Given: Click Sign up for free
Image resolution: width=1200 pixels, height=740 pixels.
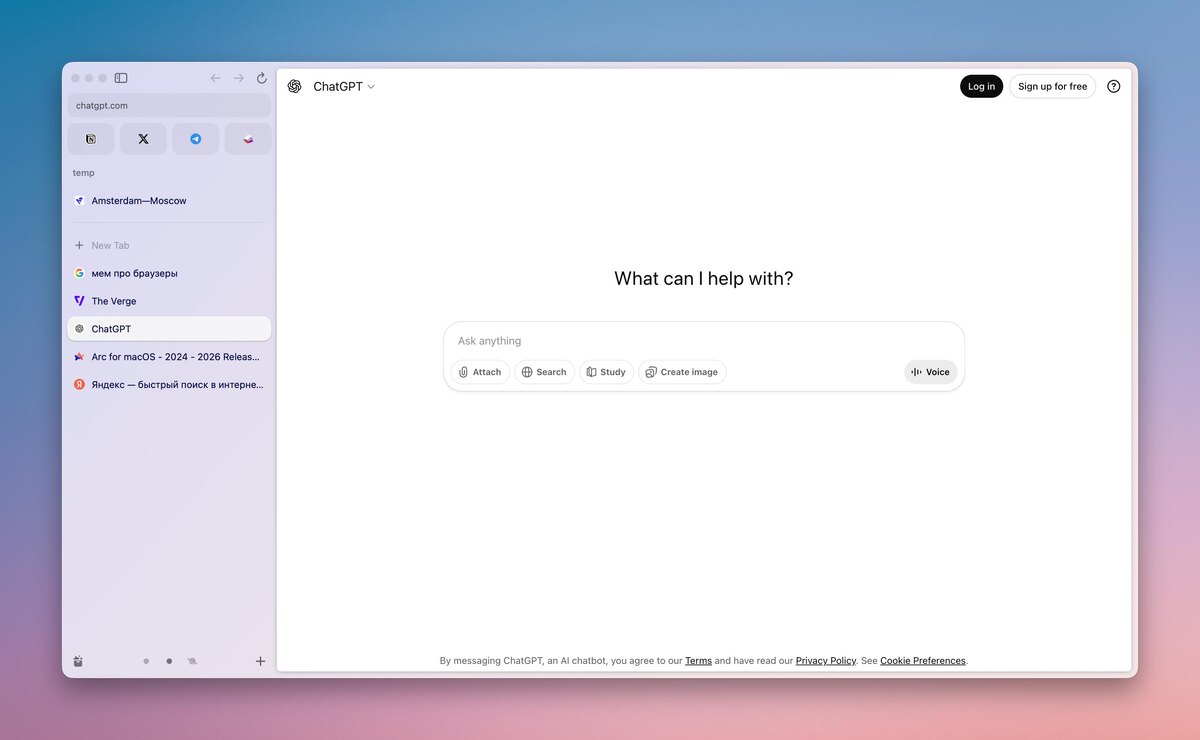Looking at the screenshot, I should [1052, 87].
